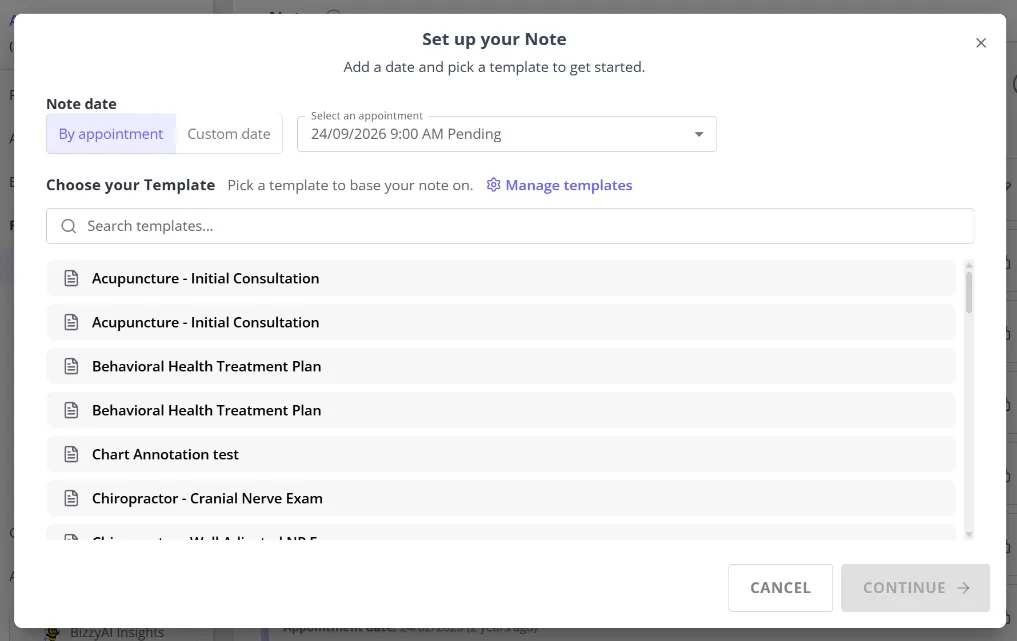Pick the second Behavioral Health Treatment Plan template
Screen dimensions: 1017x641
[x=501, y=411]
